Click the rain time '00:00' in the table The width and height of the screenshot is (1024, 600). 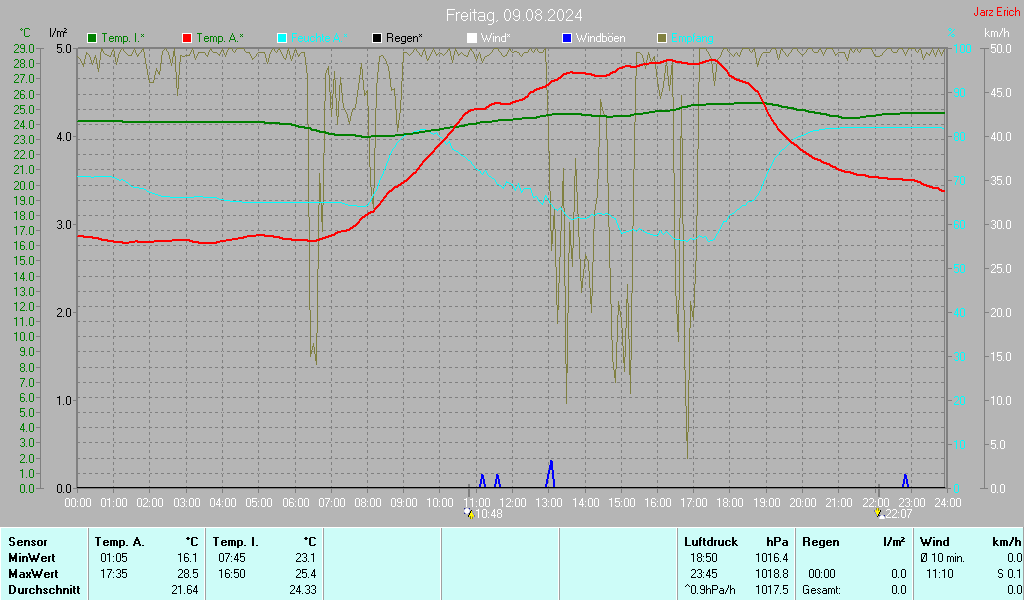point(822,574)
